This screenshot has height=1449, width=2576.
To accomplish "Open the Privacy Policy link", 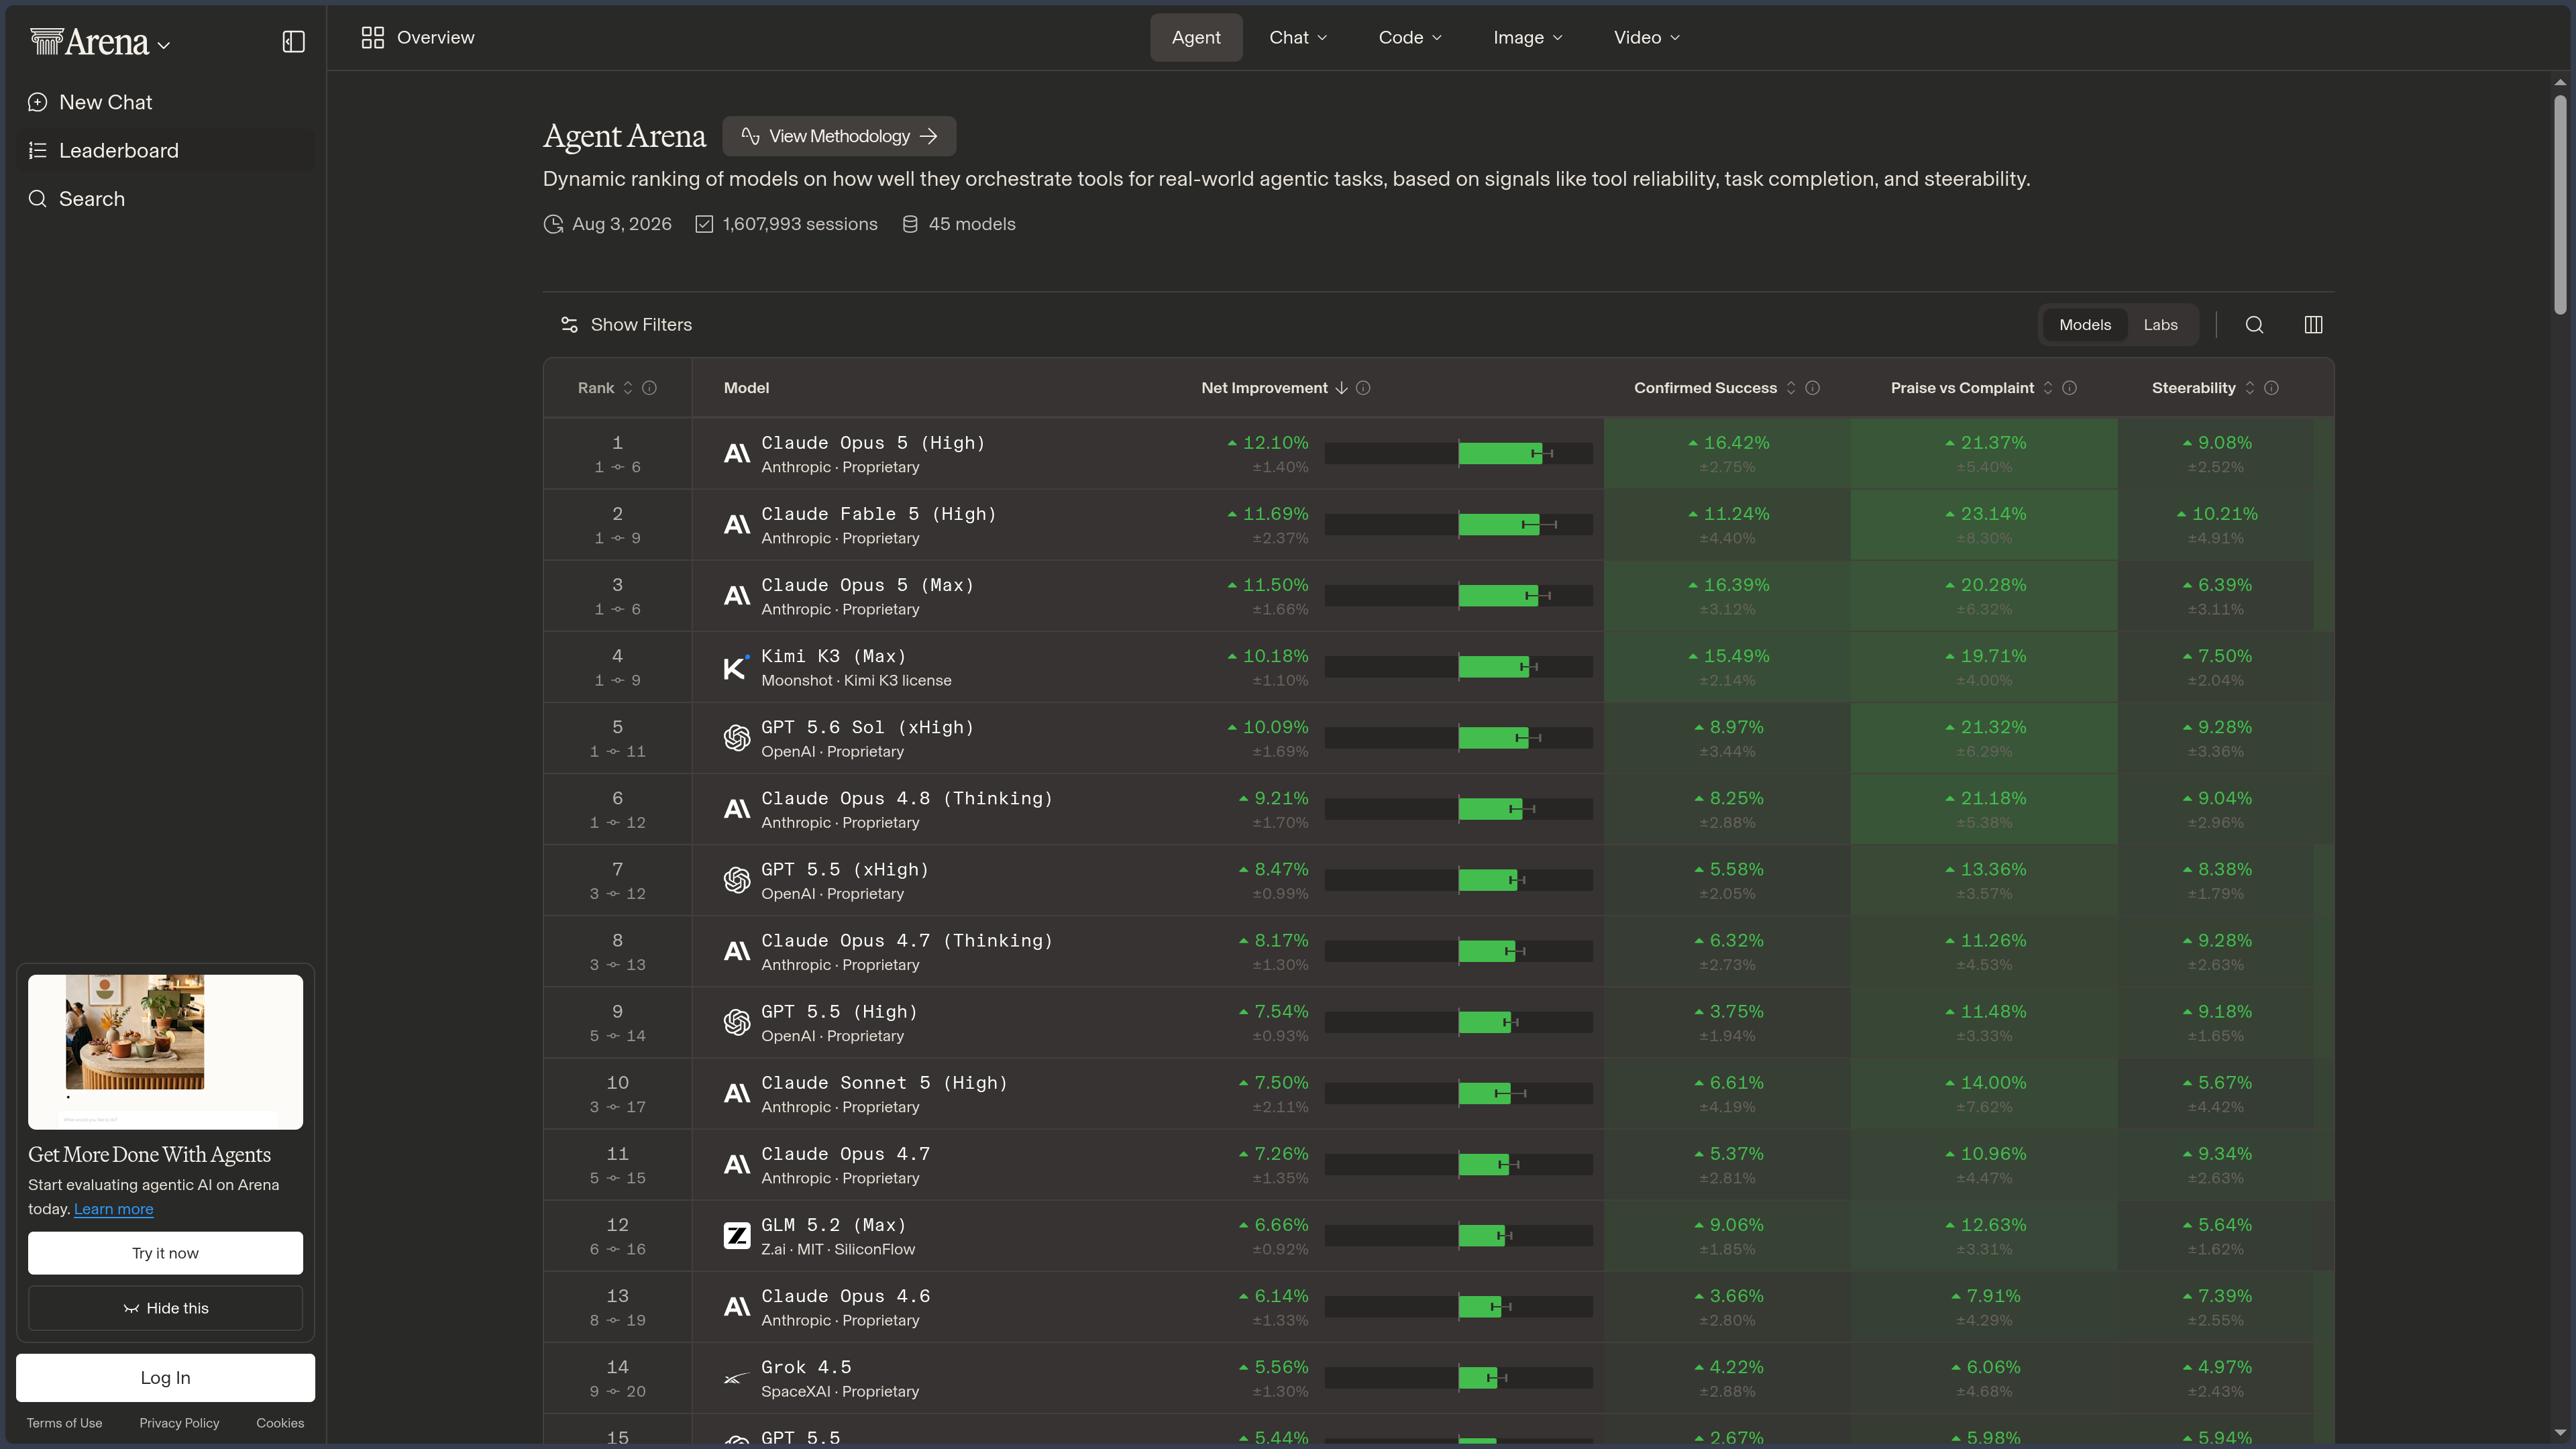I will click(x=179, y=1423).
